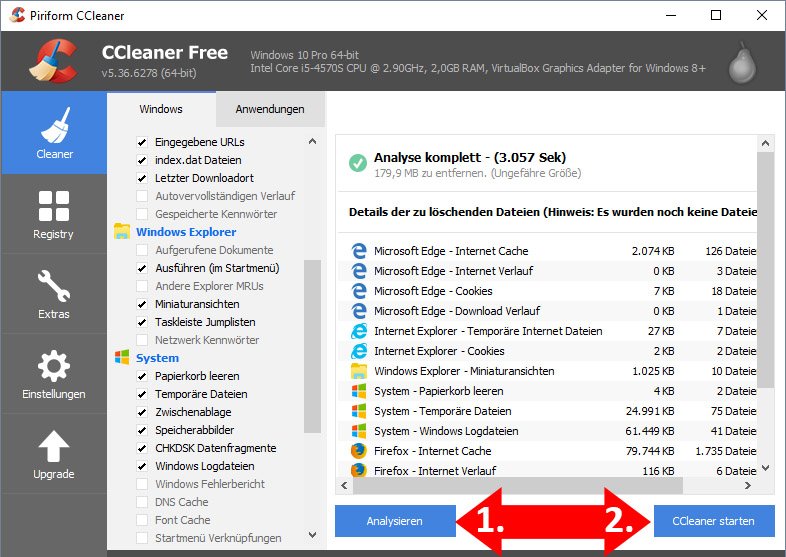Click options list vertical scrollbar thumb
Image resolution: width=786 pixels, height=557 pixels.
point(312,346)
